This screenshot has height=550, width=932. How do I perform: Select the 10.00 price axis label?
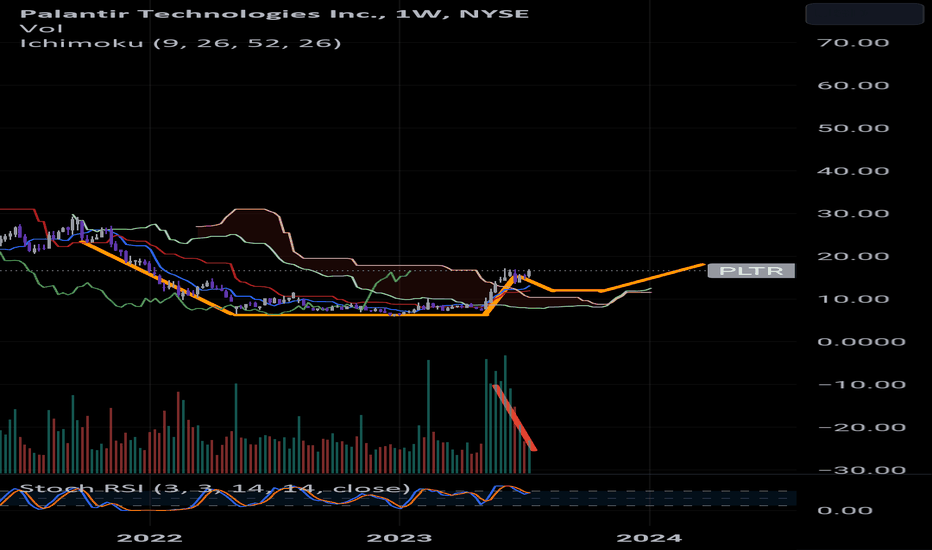853,299
